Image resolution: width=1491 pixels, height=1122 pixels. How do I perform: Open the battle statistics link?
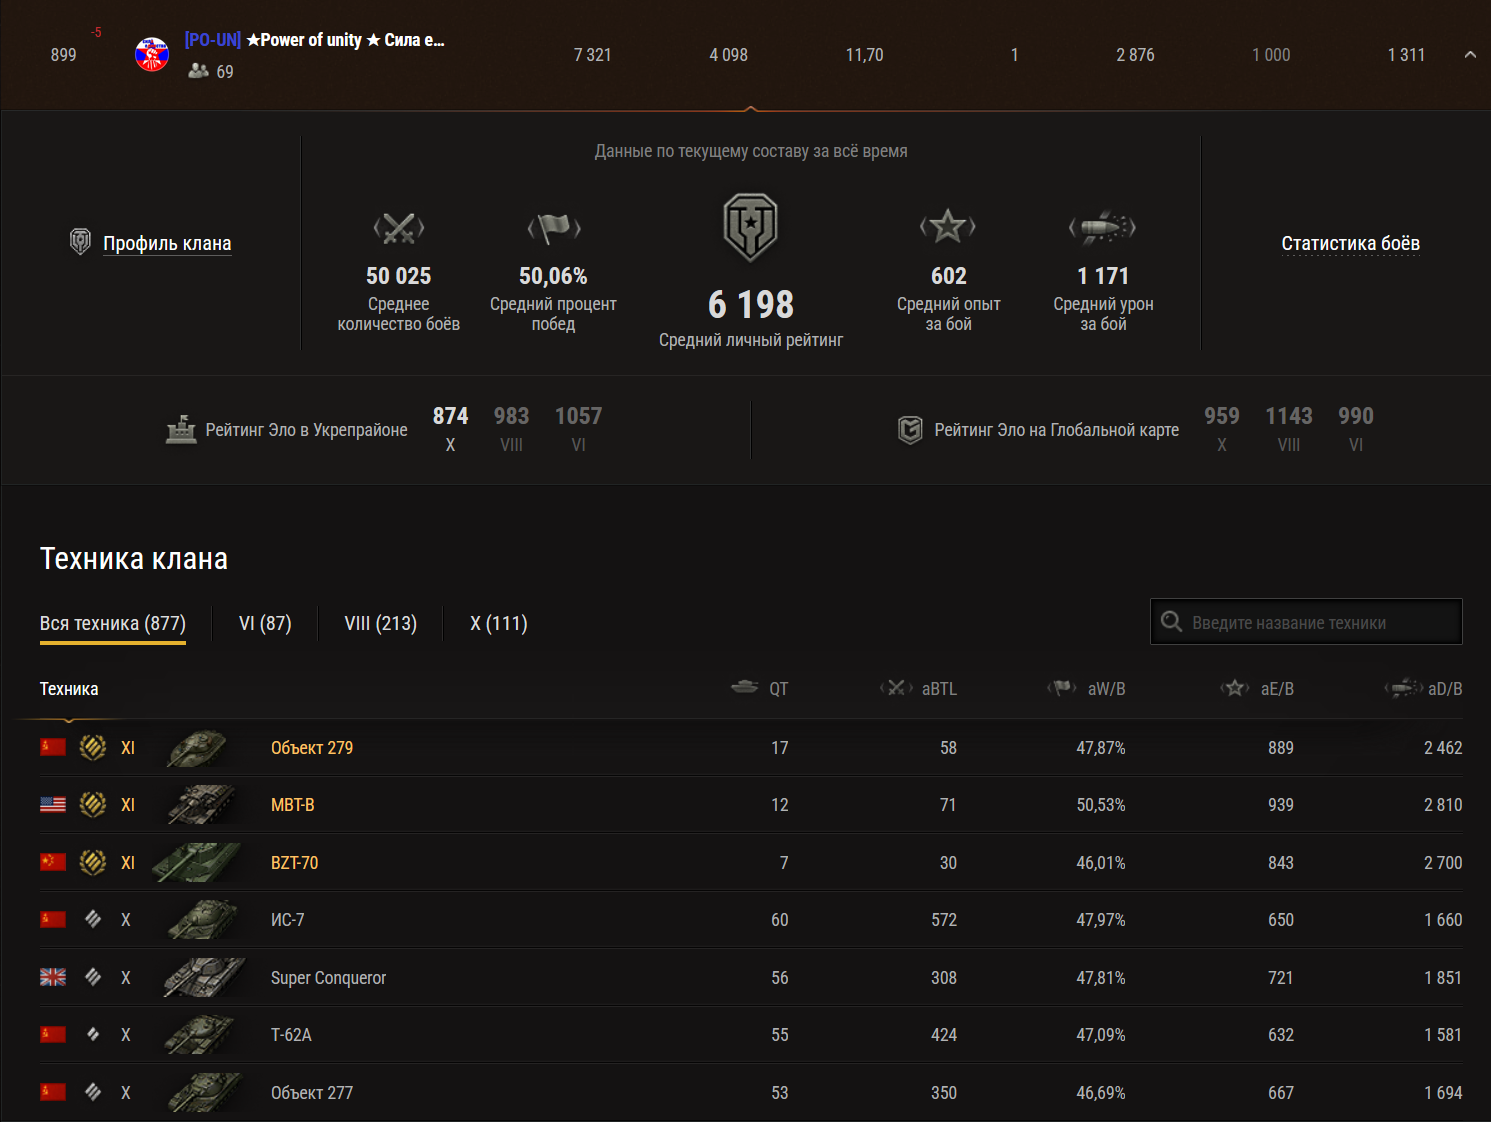pos(1350,243)
